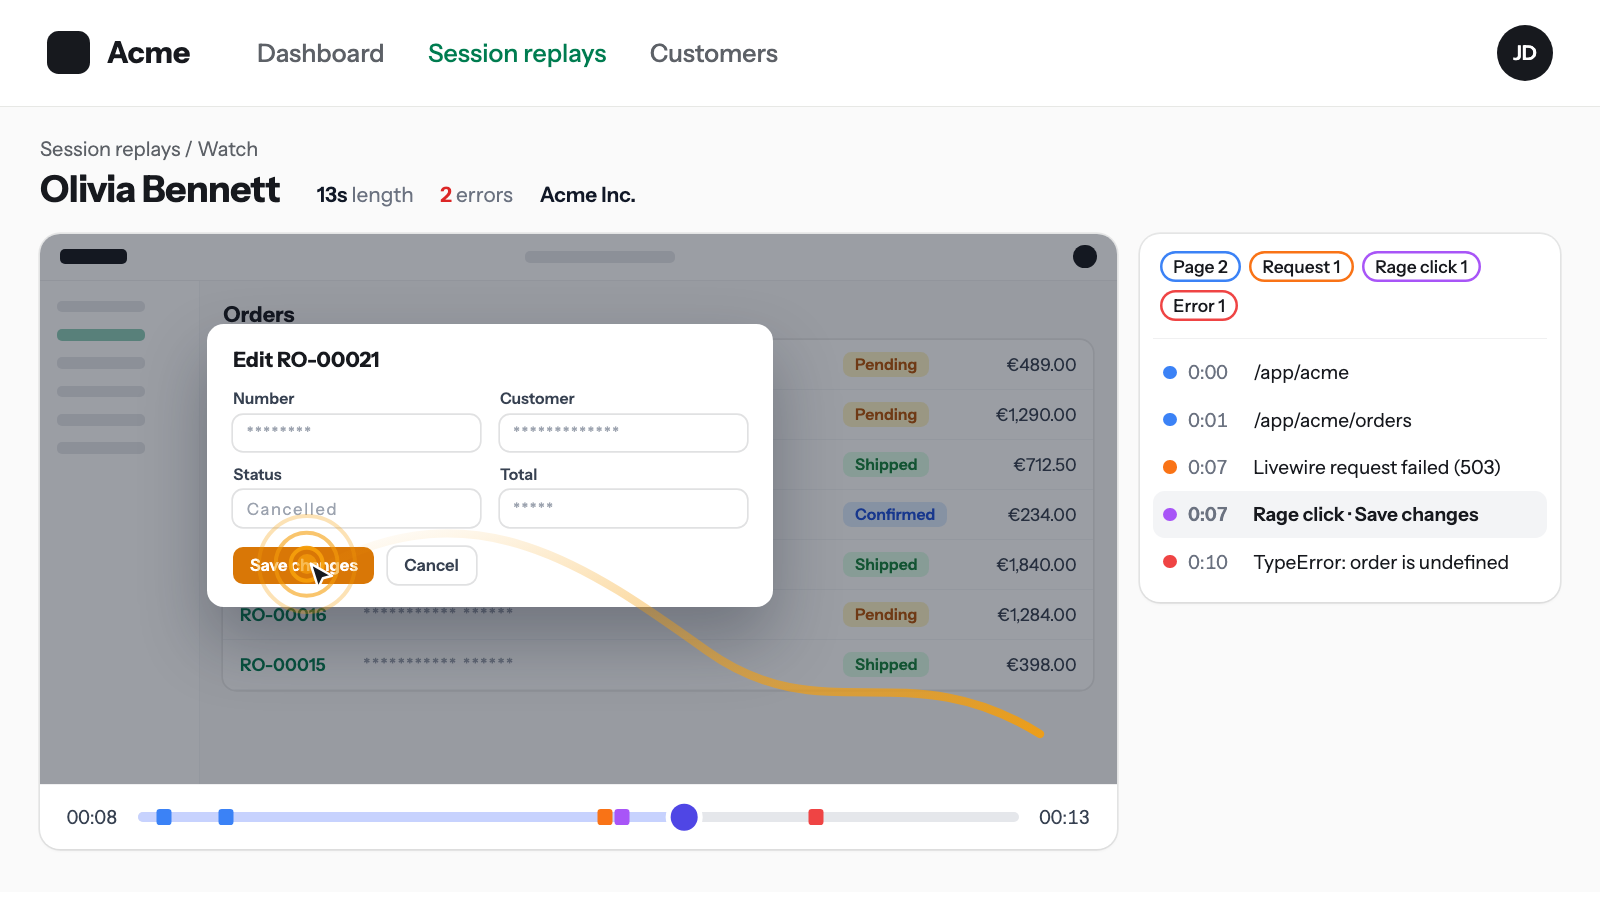The width and height of the screenshot is (1600, 900).
Task: Switch to the Customers tab
Action: [x=713, y=53]
